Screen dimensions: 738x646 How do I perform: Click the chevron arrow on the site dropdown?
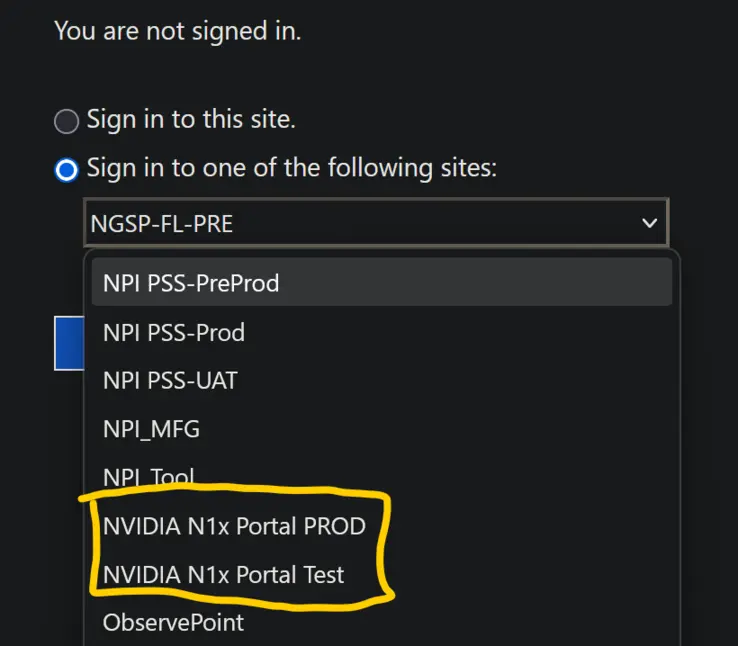click(650, 223)
